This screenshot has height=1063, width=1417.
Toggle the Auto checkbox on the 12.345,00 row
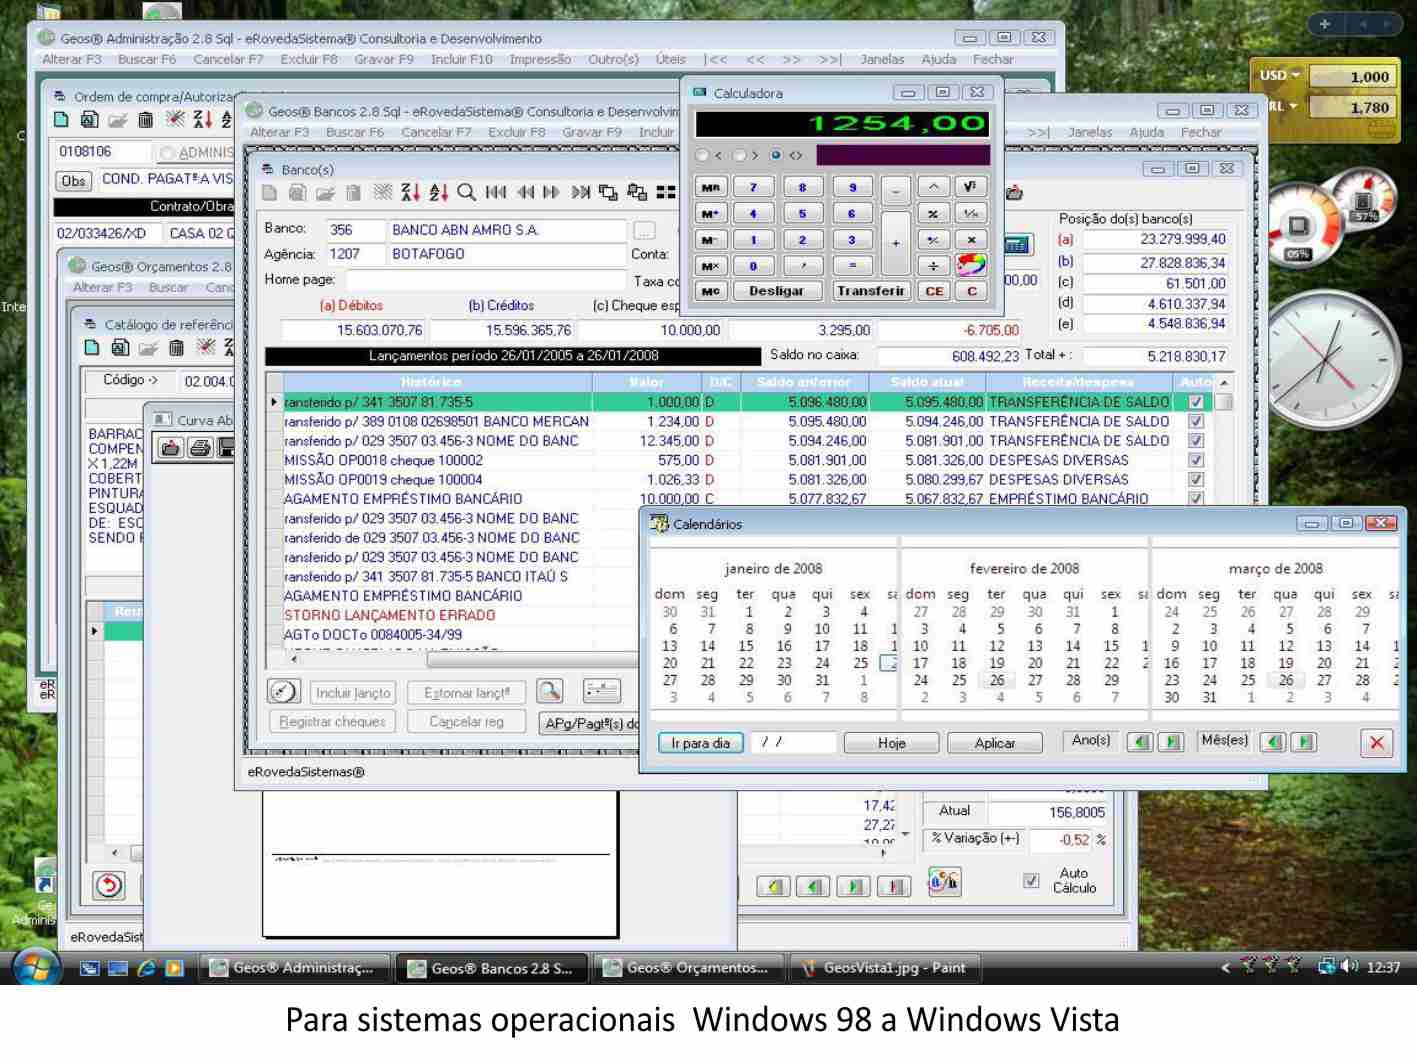pyautogui.click(x=1195, y=441)
